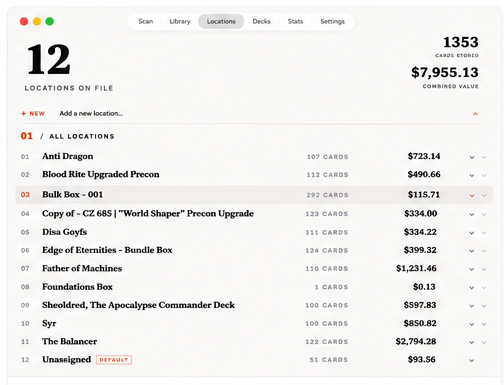Open the Unassigned location
Viewport: 504px width, 385px height.
tap(66, 359)
